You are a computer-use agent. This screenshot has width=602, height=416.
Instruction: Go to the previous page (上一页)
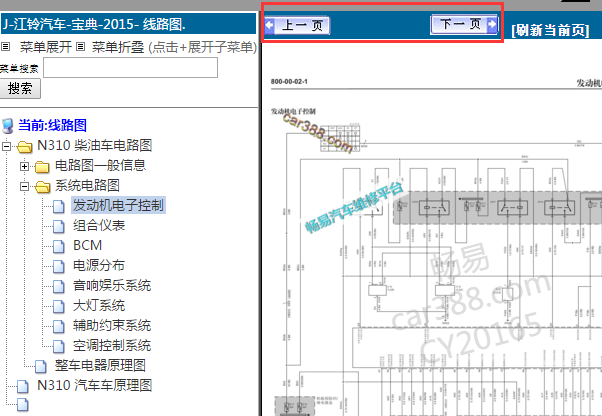[x=297, y=26]
